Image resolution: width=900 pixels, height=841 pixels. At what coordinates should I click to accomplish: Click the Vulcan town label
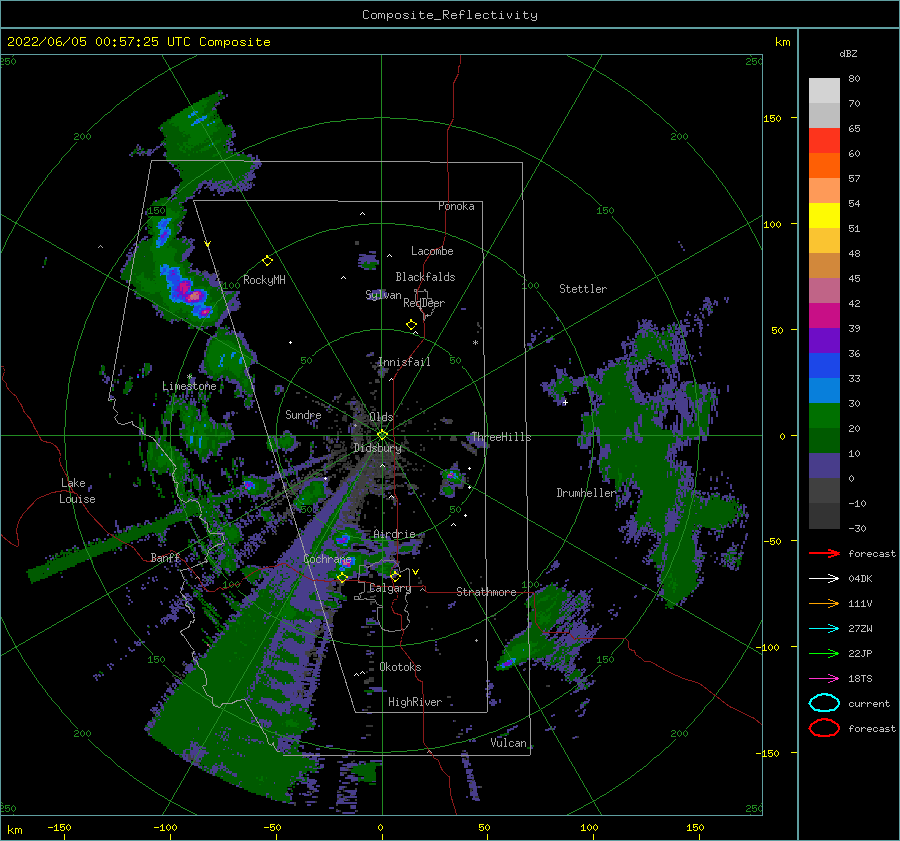click(x=509, y=743)
